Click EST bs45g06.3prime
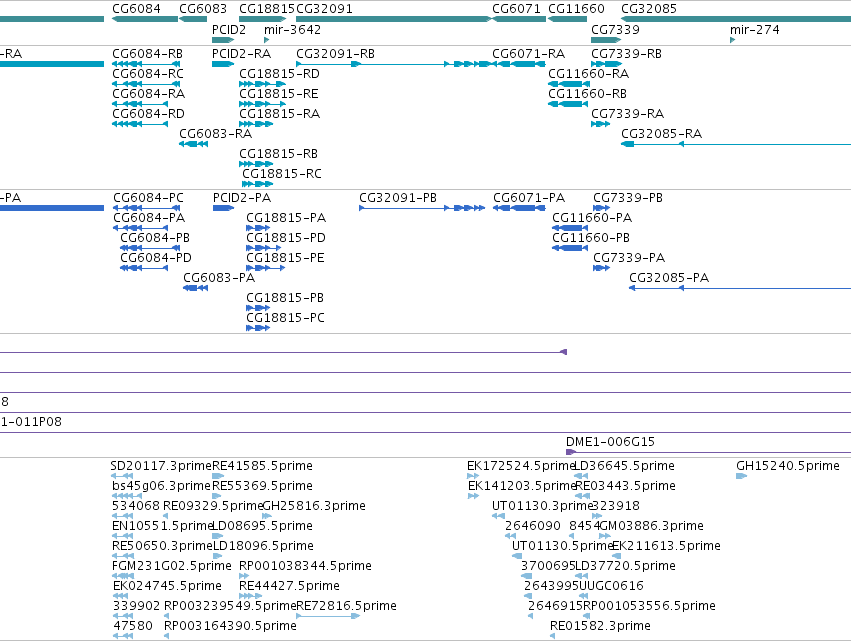 pyautogui.click(x=161, y=486)
